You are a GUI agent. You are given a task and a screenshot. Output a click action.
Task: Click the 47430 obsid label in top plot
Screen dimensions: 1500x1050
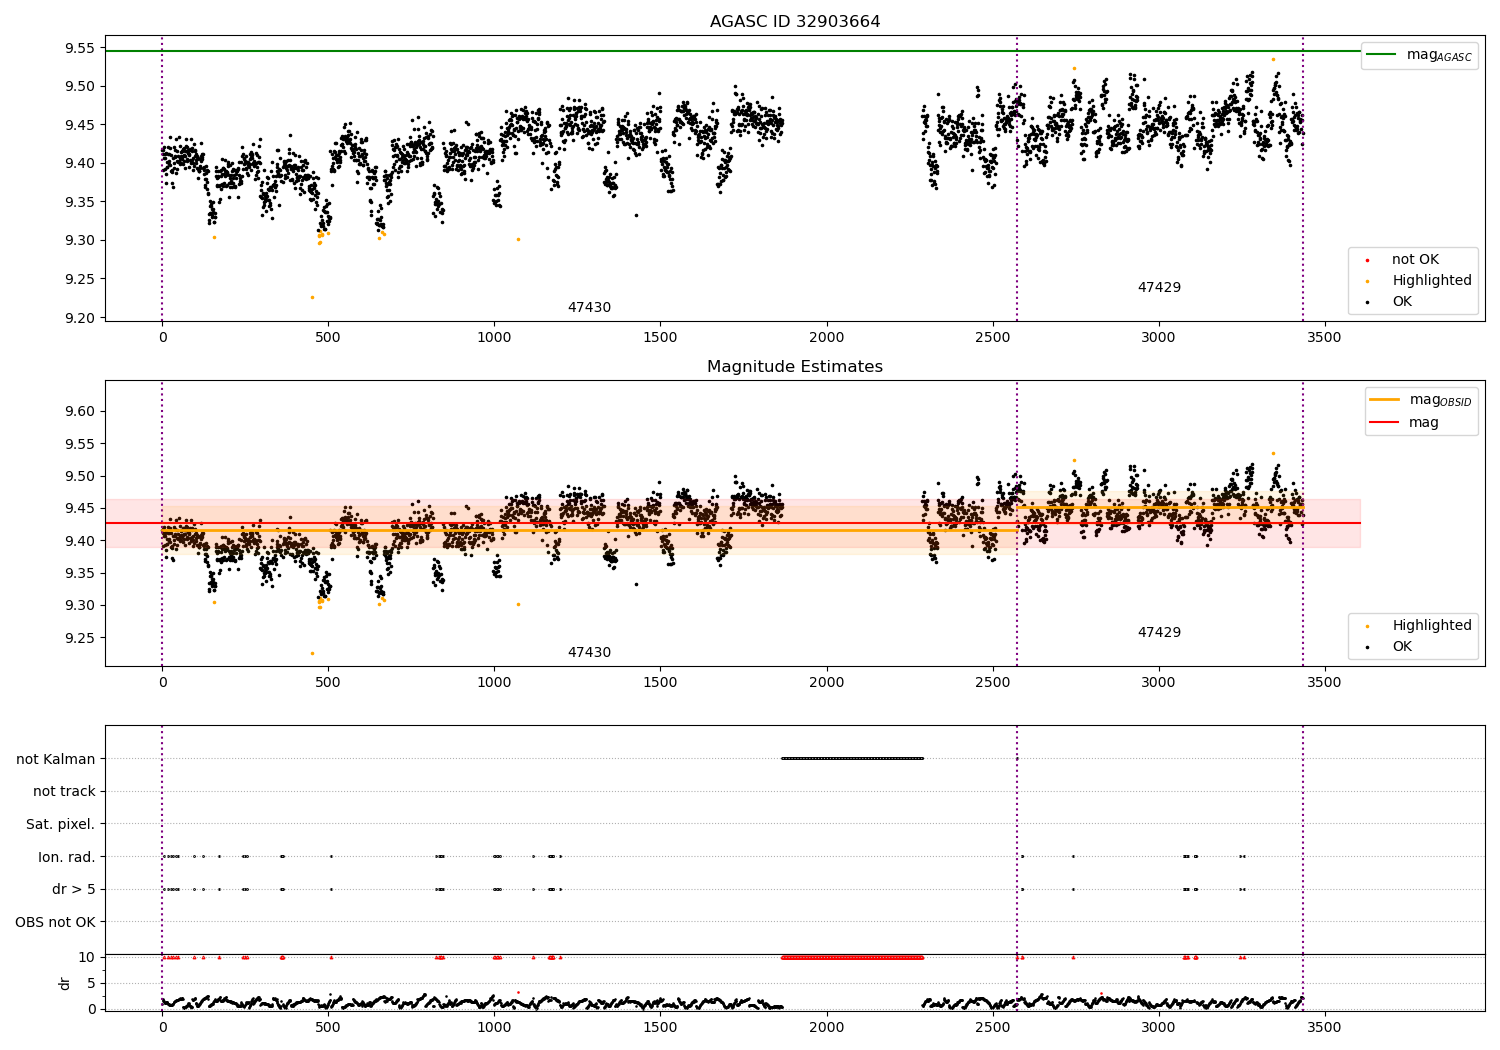coord(589,308)
